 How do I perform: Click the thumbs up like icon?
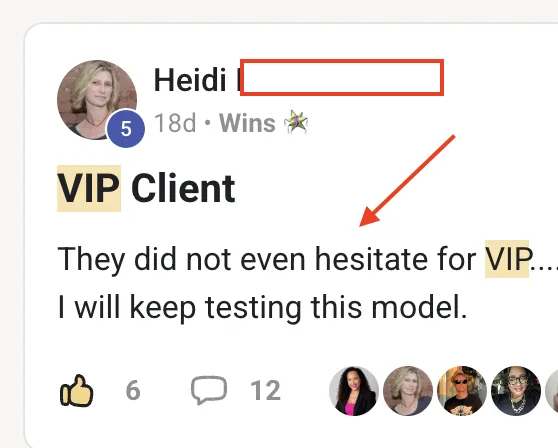[x=77, y=390]
